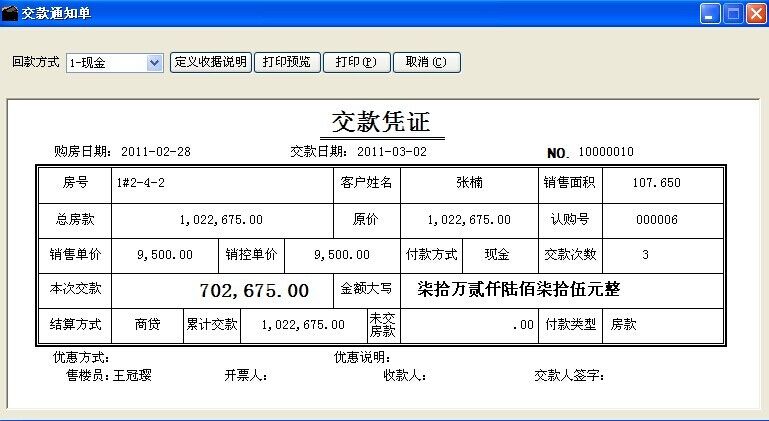Select the 房号 value 1#2-4-2
Image resolution: width=769 pixels, height=421 pixels.
coord(141,183)
